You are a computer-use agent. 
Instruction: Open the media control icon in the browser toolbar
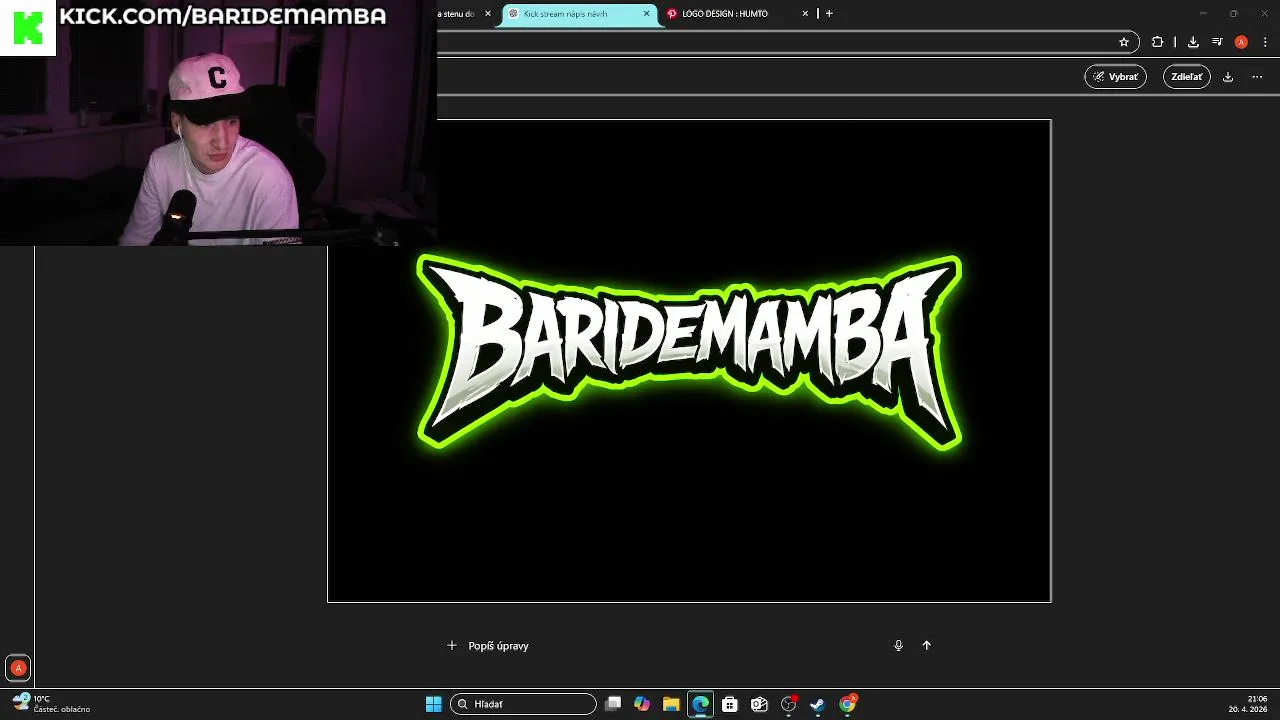pyautogui.click(x=1217, y=42)
